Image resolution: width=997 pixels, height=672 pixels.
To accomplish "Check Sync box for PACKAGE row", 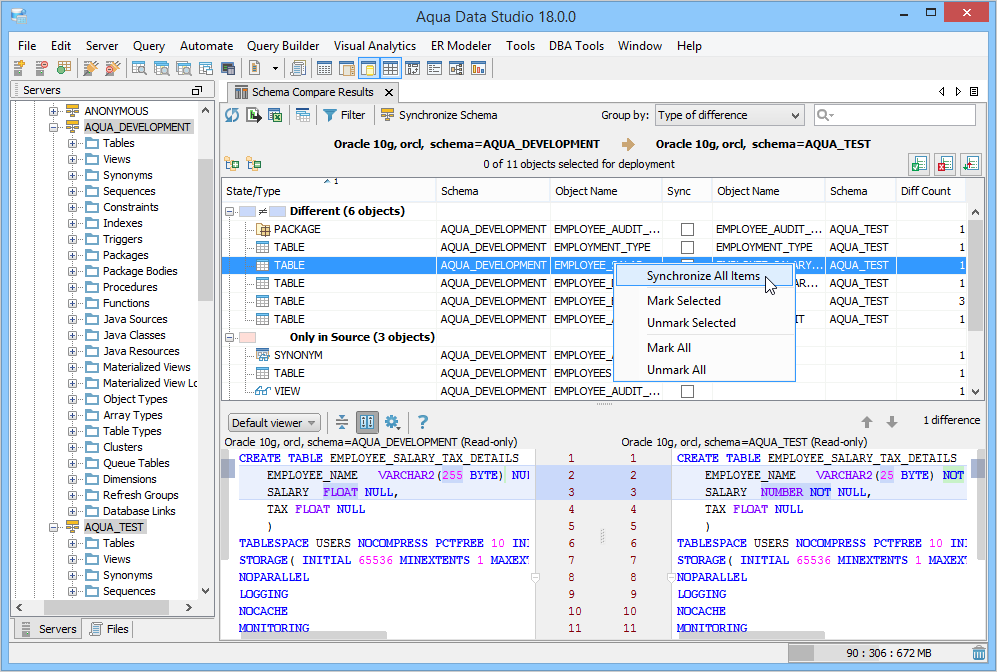I will click(687, 229).
